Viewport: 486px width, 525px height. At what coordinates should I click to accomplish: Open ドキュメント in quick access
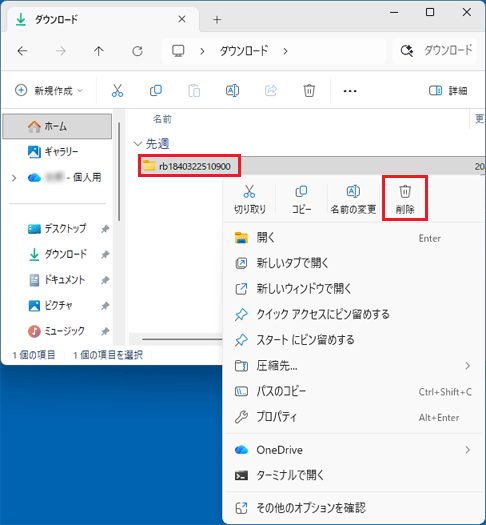point(57,280)
